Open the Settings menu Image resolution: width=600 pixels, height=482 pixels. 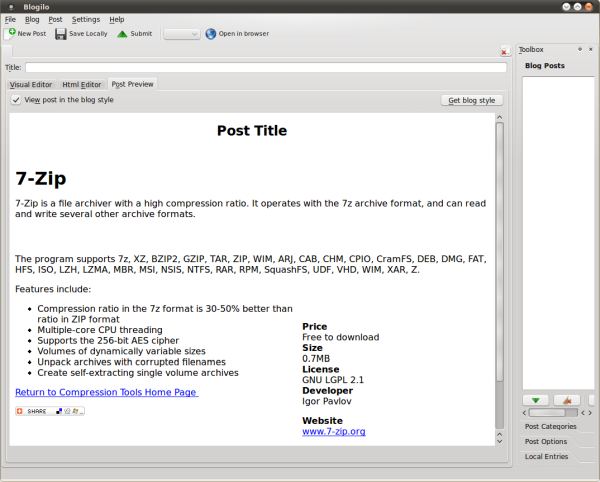coord(86,20)
